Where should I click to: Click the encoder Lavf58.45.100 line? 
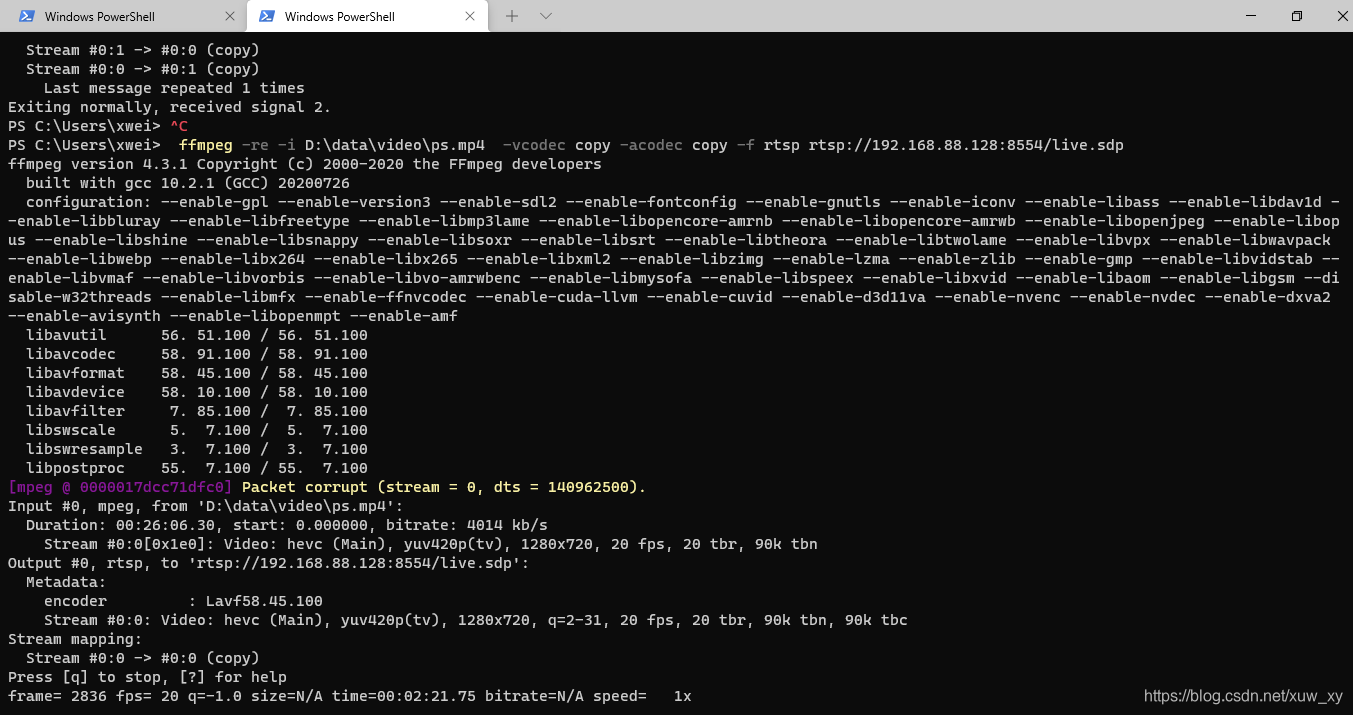pos(183,601)
